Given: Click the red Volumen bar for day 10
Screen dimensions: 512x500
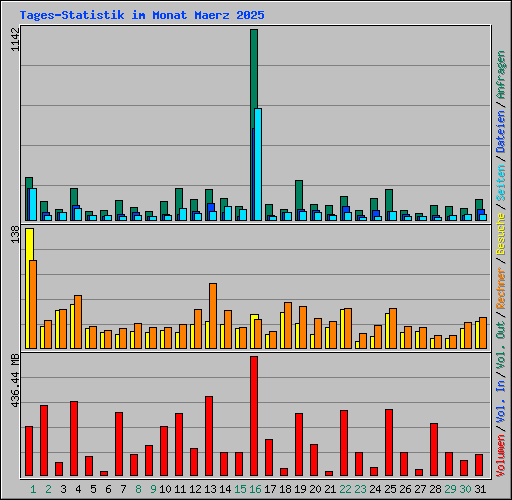Looking at the screenshot, I should coord(164,451).
